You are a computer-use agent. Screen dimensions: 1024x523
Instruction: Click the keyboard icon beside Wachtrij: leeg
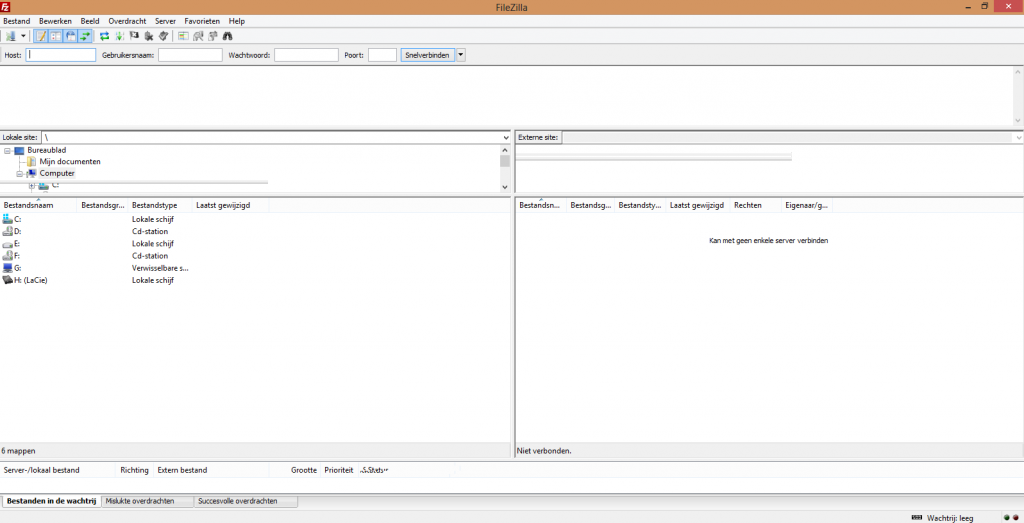click(x=917, y=518)
